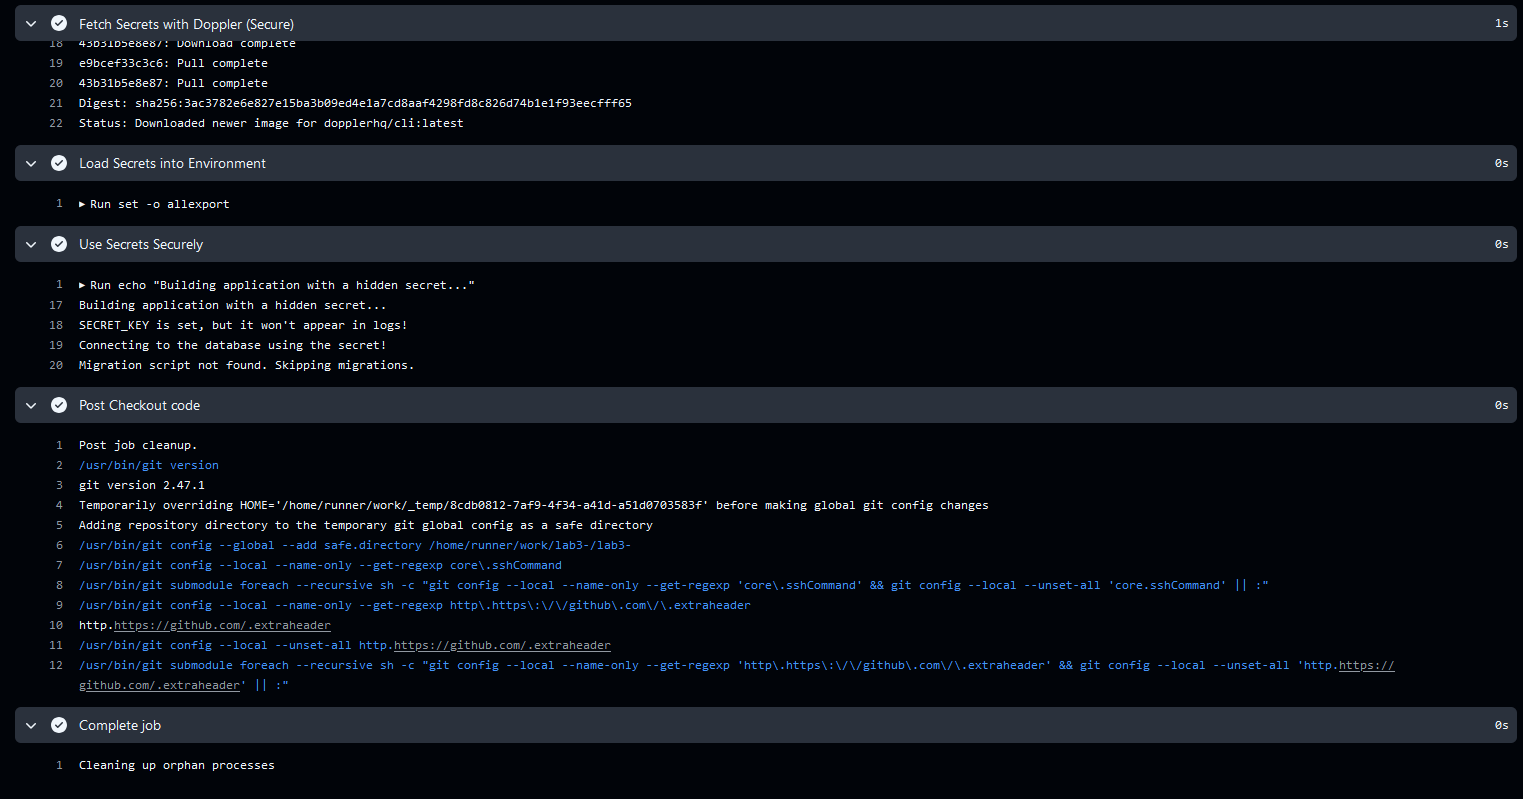1523x799 pixels.
Task: Open the wrapped https:// link on log line 12
Action: 1366,665
